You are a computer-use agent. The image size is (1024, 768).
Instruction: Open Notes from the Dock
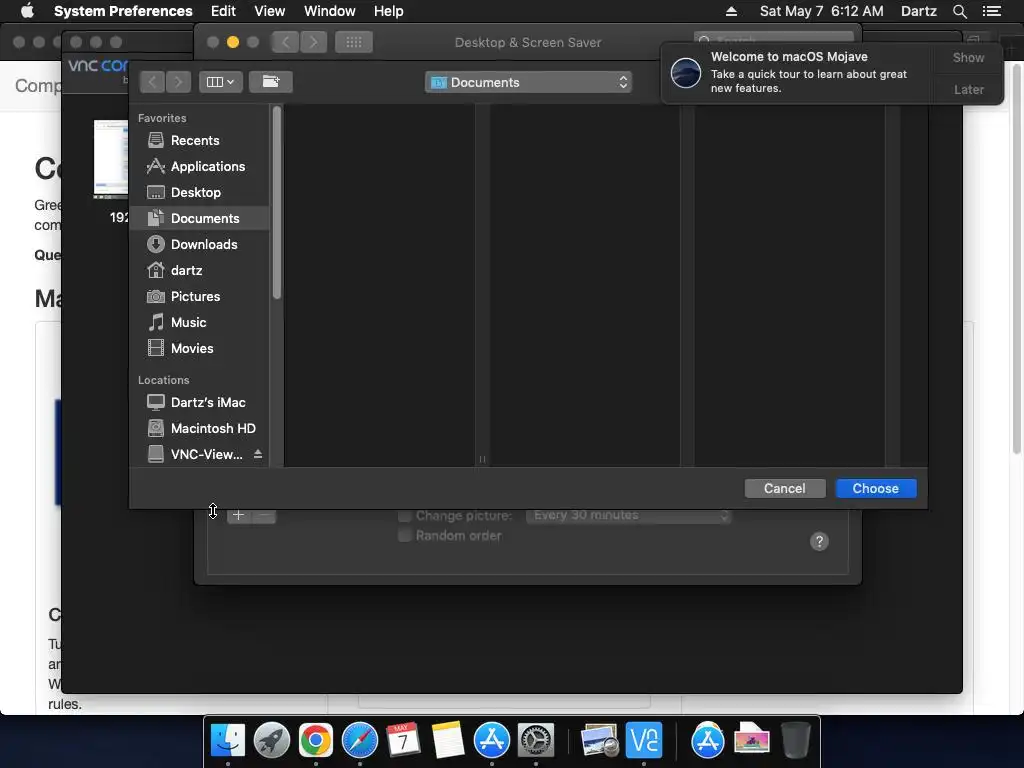coord(447,741)
